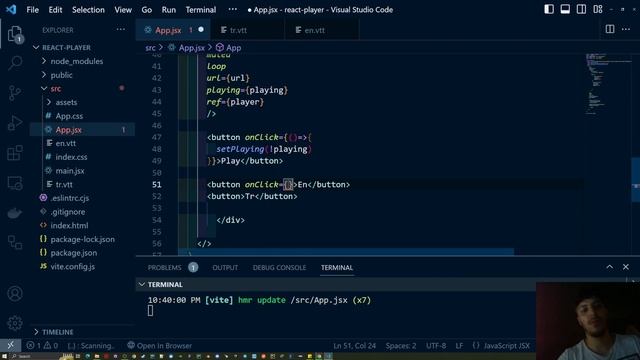Select the TERMINAL panel tab
The height and width of the screenshot is (360, 640).
(x=337, y=268)
